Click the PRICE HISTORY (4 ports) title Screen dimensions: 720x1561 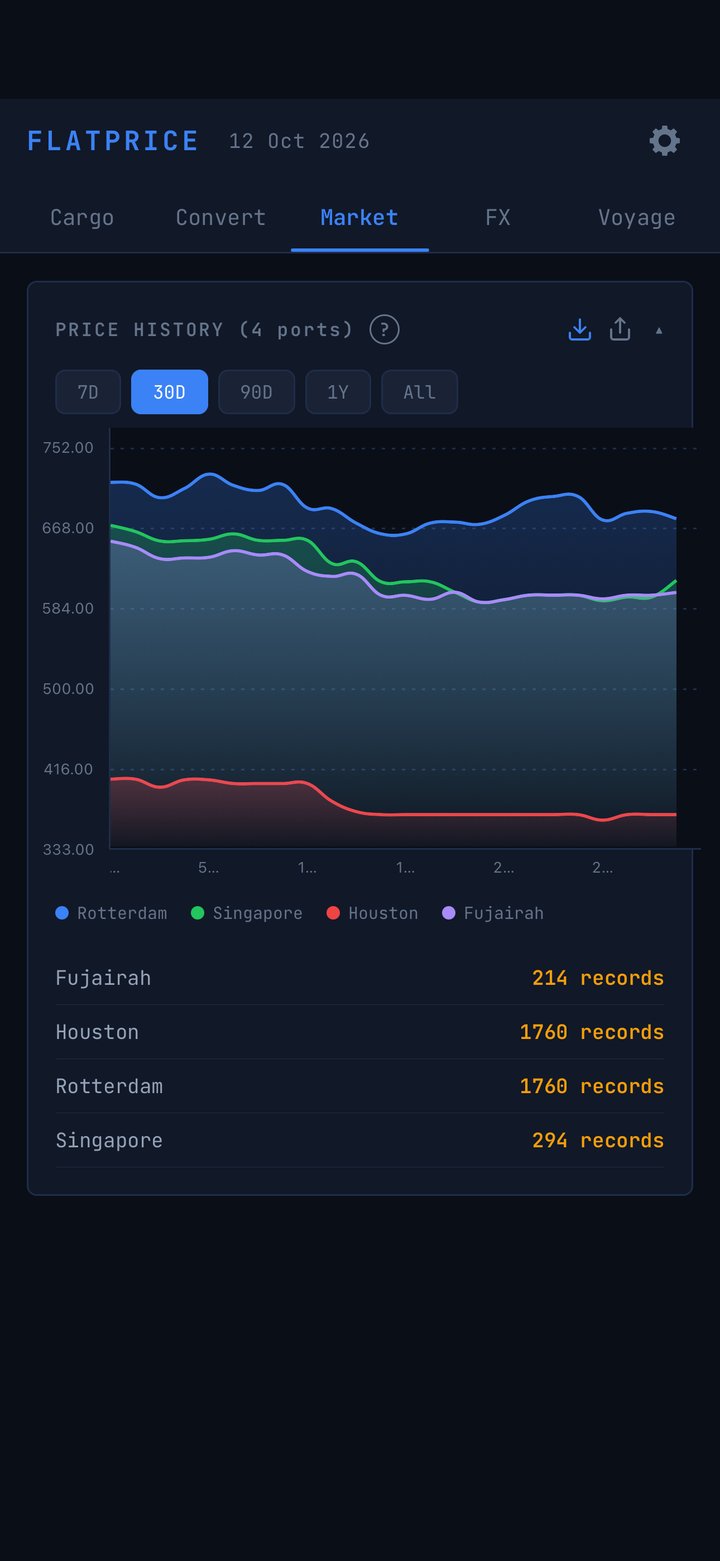click(x=205, y=330)
